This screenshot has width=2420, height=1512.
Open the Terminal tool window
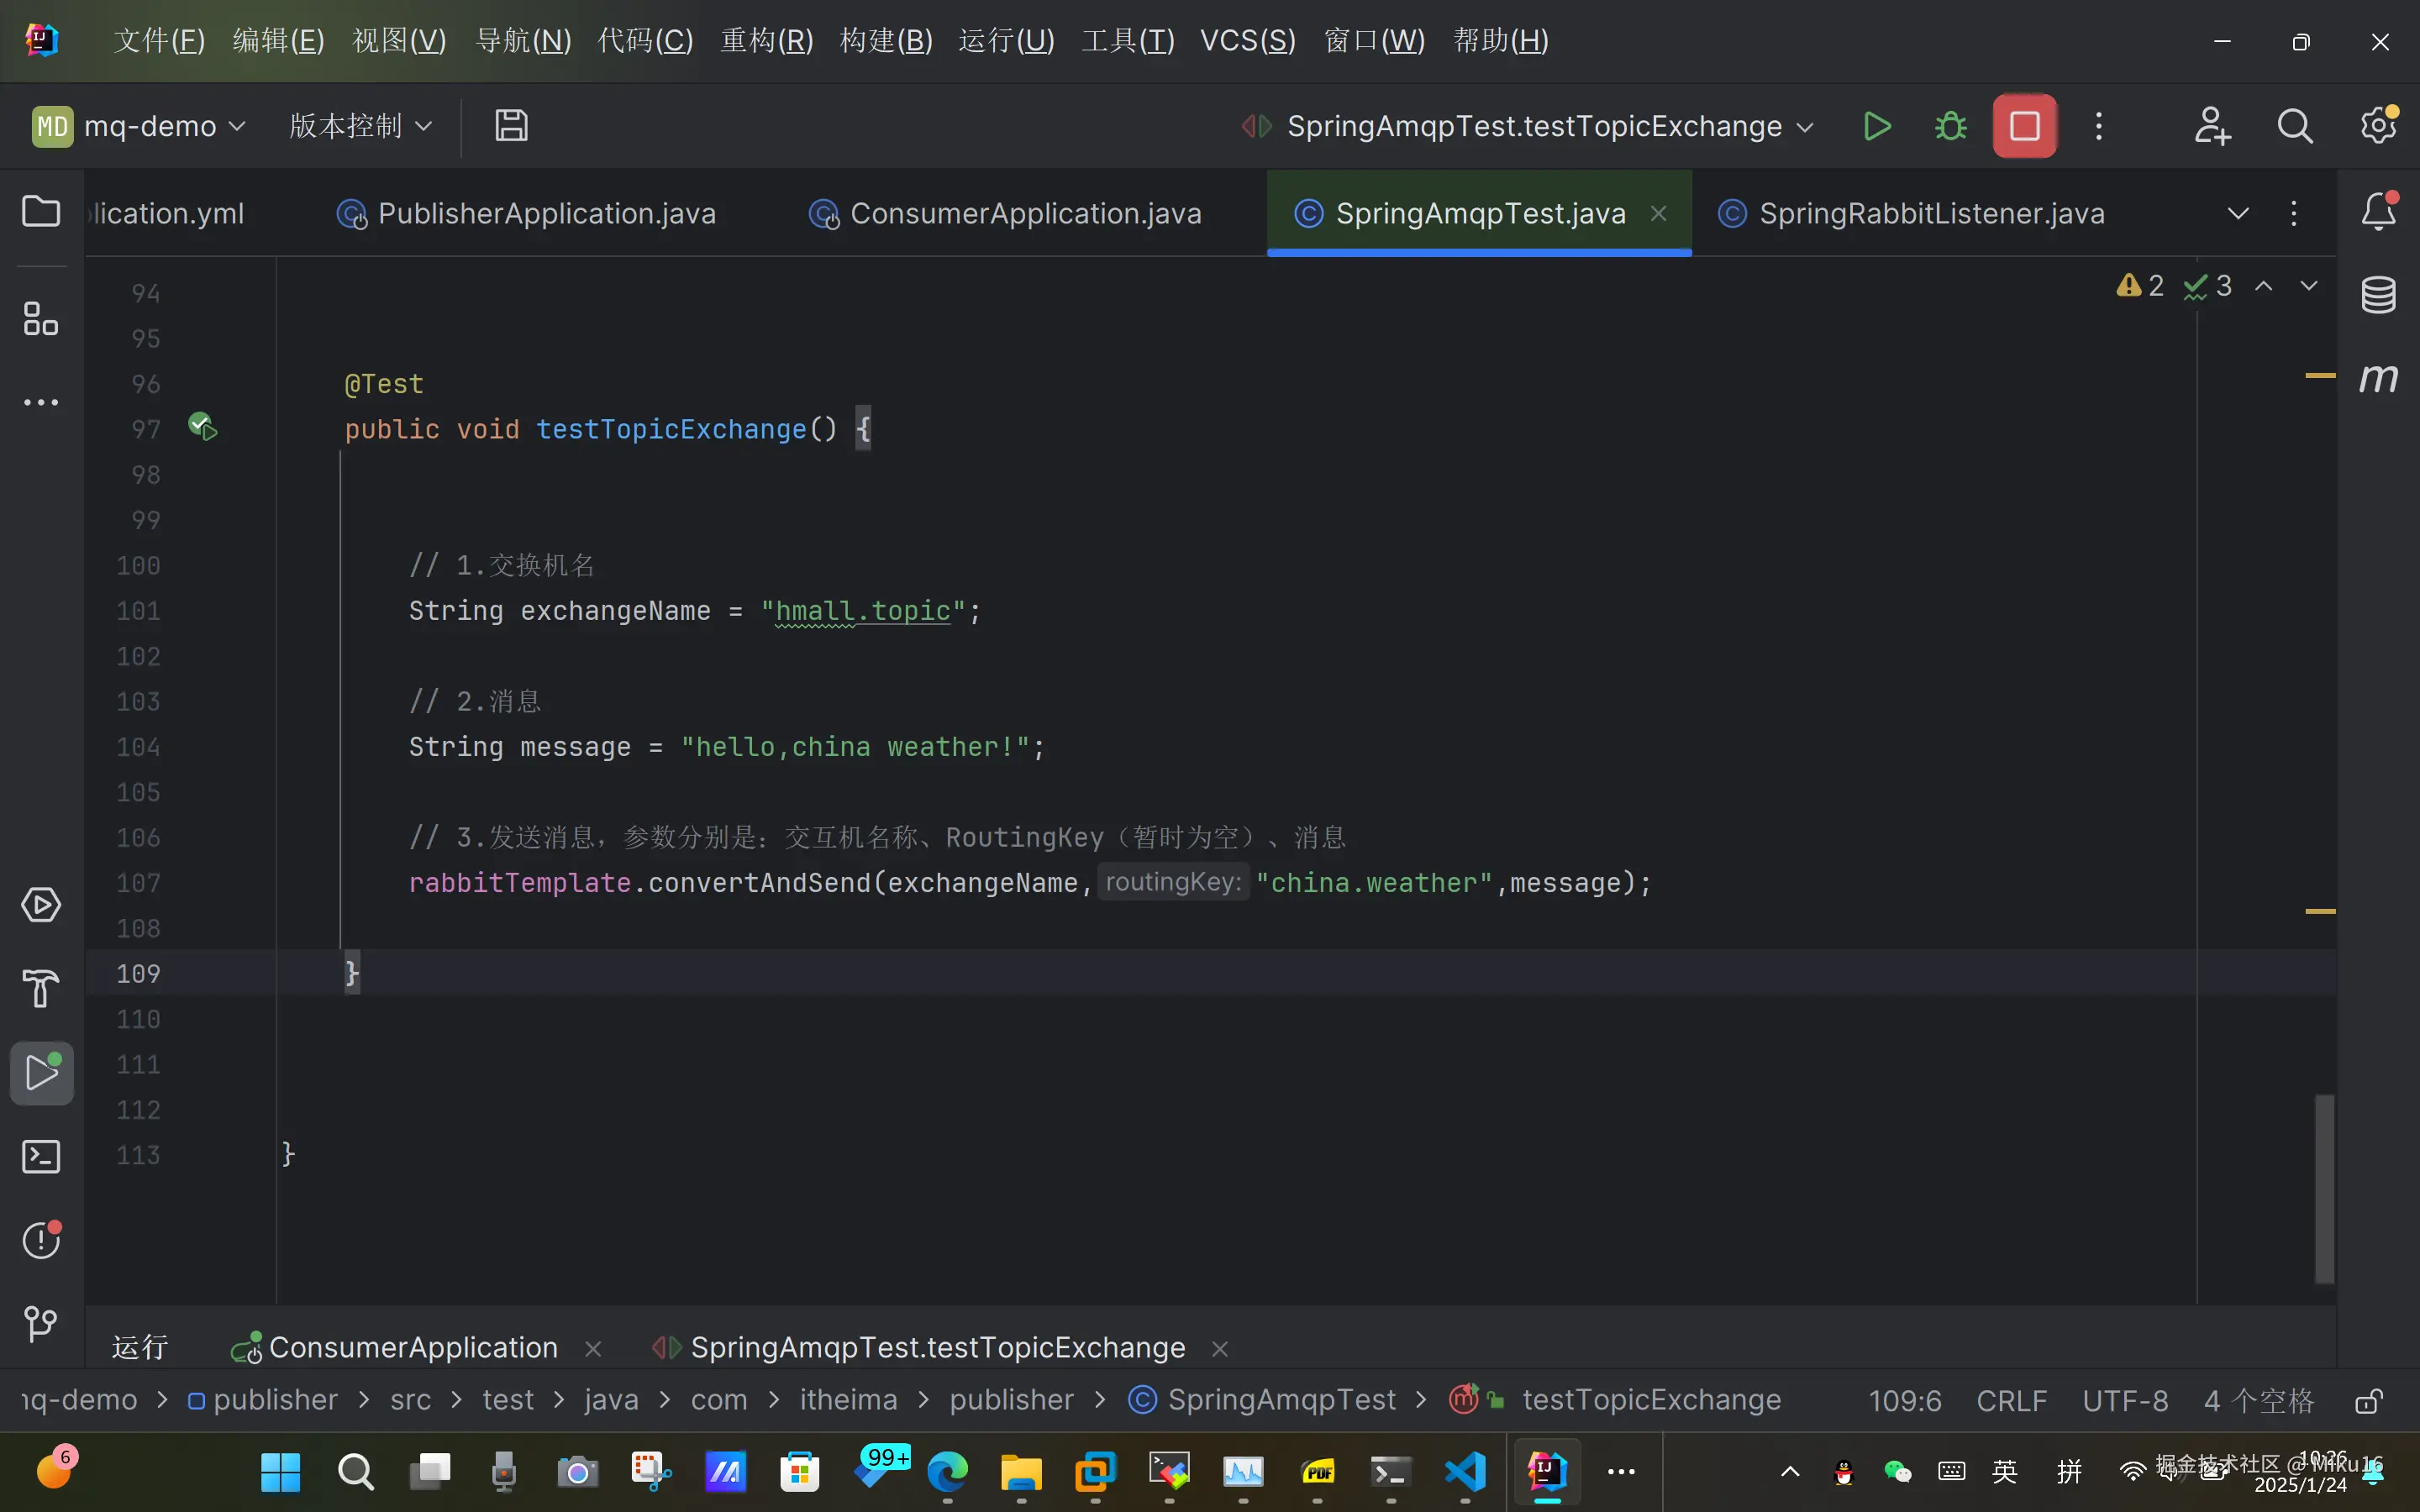[41, 1156]
